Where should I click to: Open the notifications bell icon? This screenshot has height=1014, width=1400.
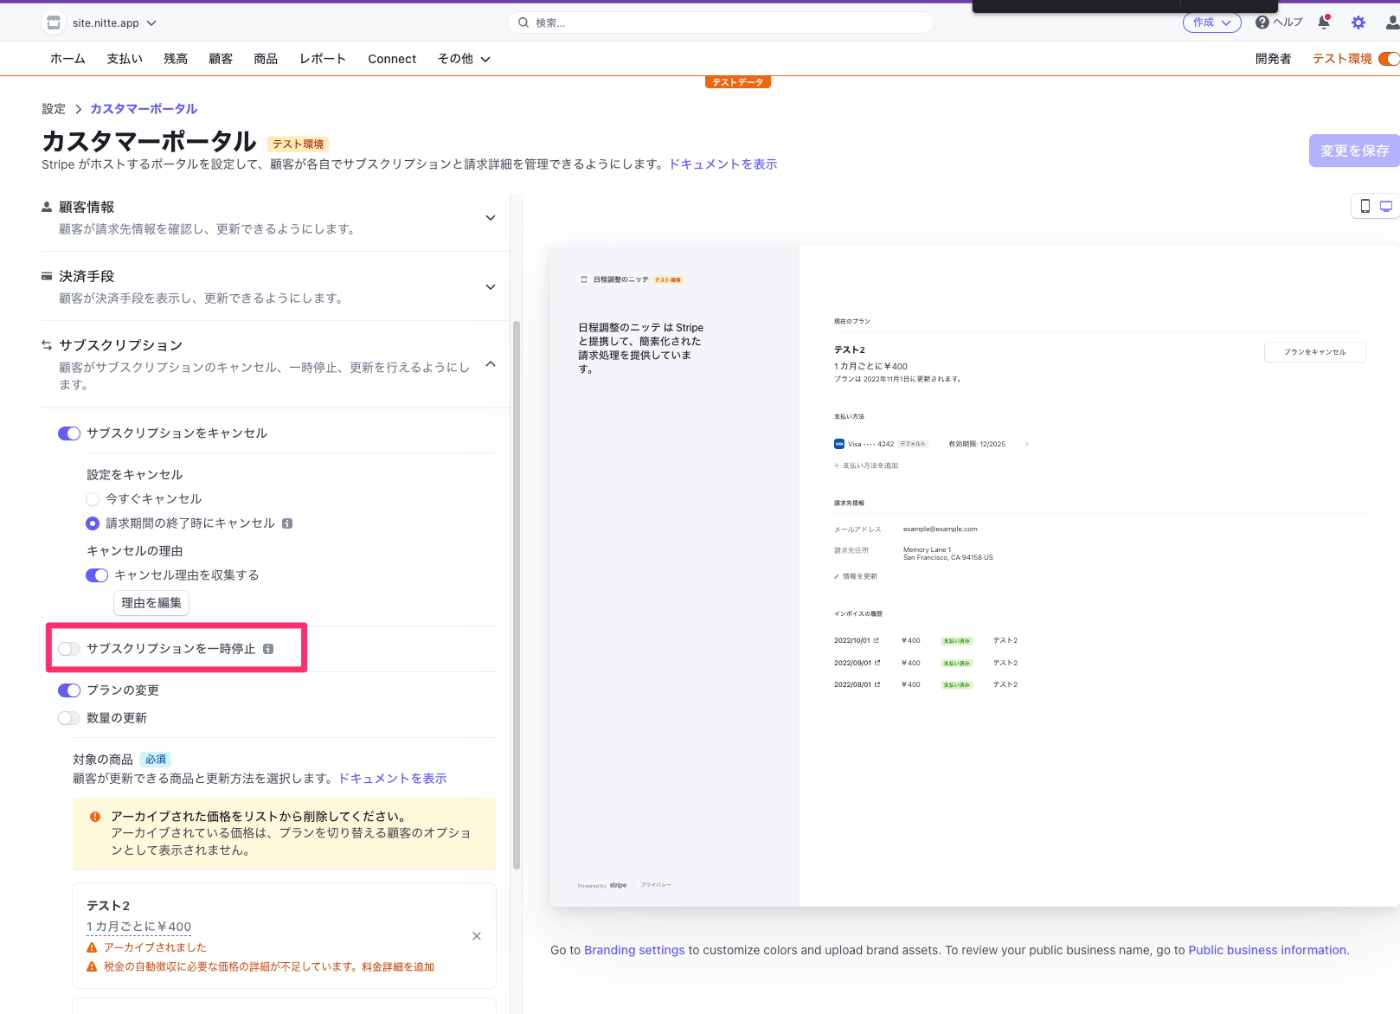pos(1324,22)
